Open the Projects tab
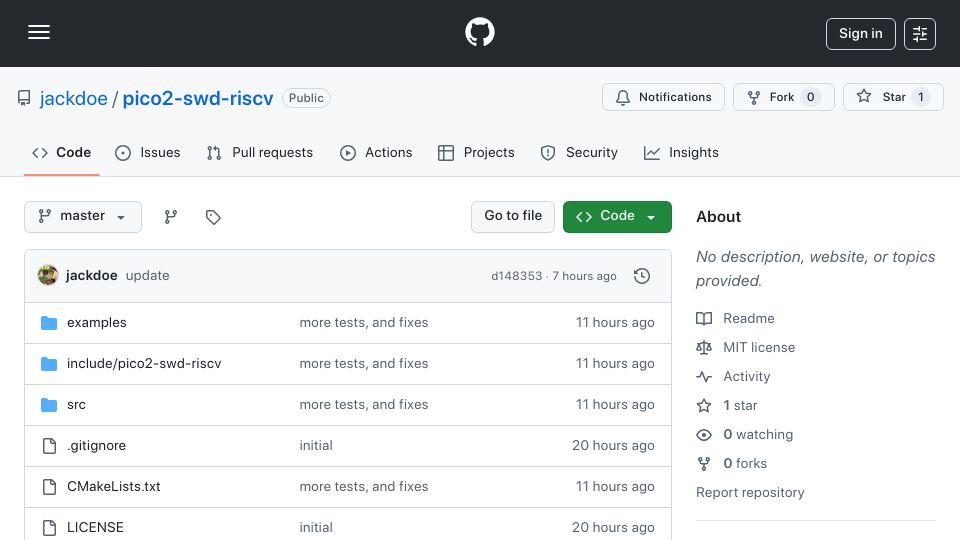The height and width of the screenshot is (540, 960). tap(476, 152)
